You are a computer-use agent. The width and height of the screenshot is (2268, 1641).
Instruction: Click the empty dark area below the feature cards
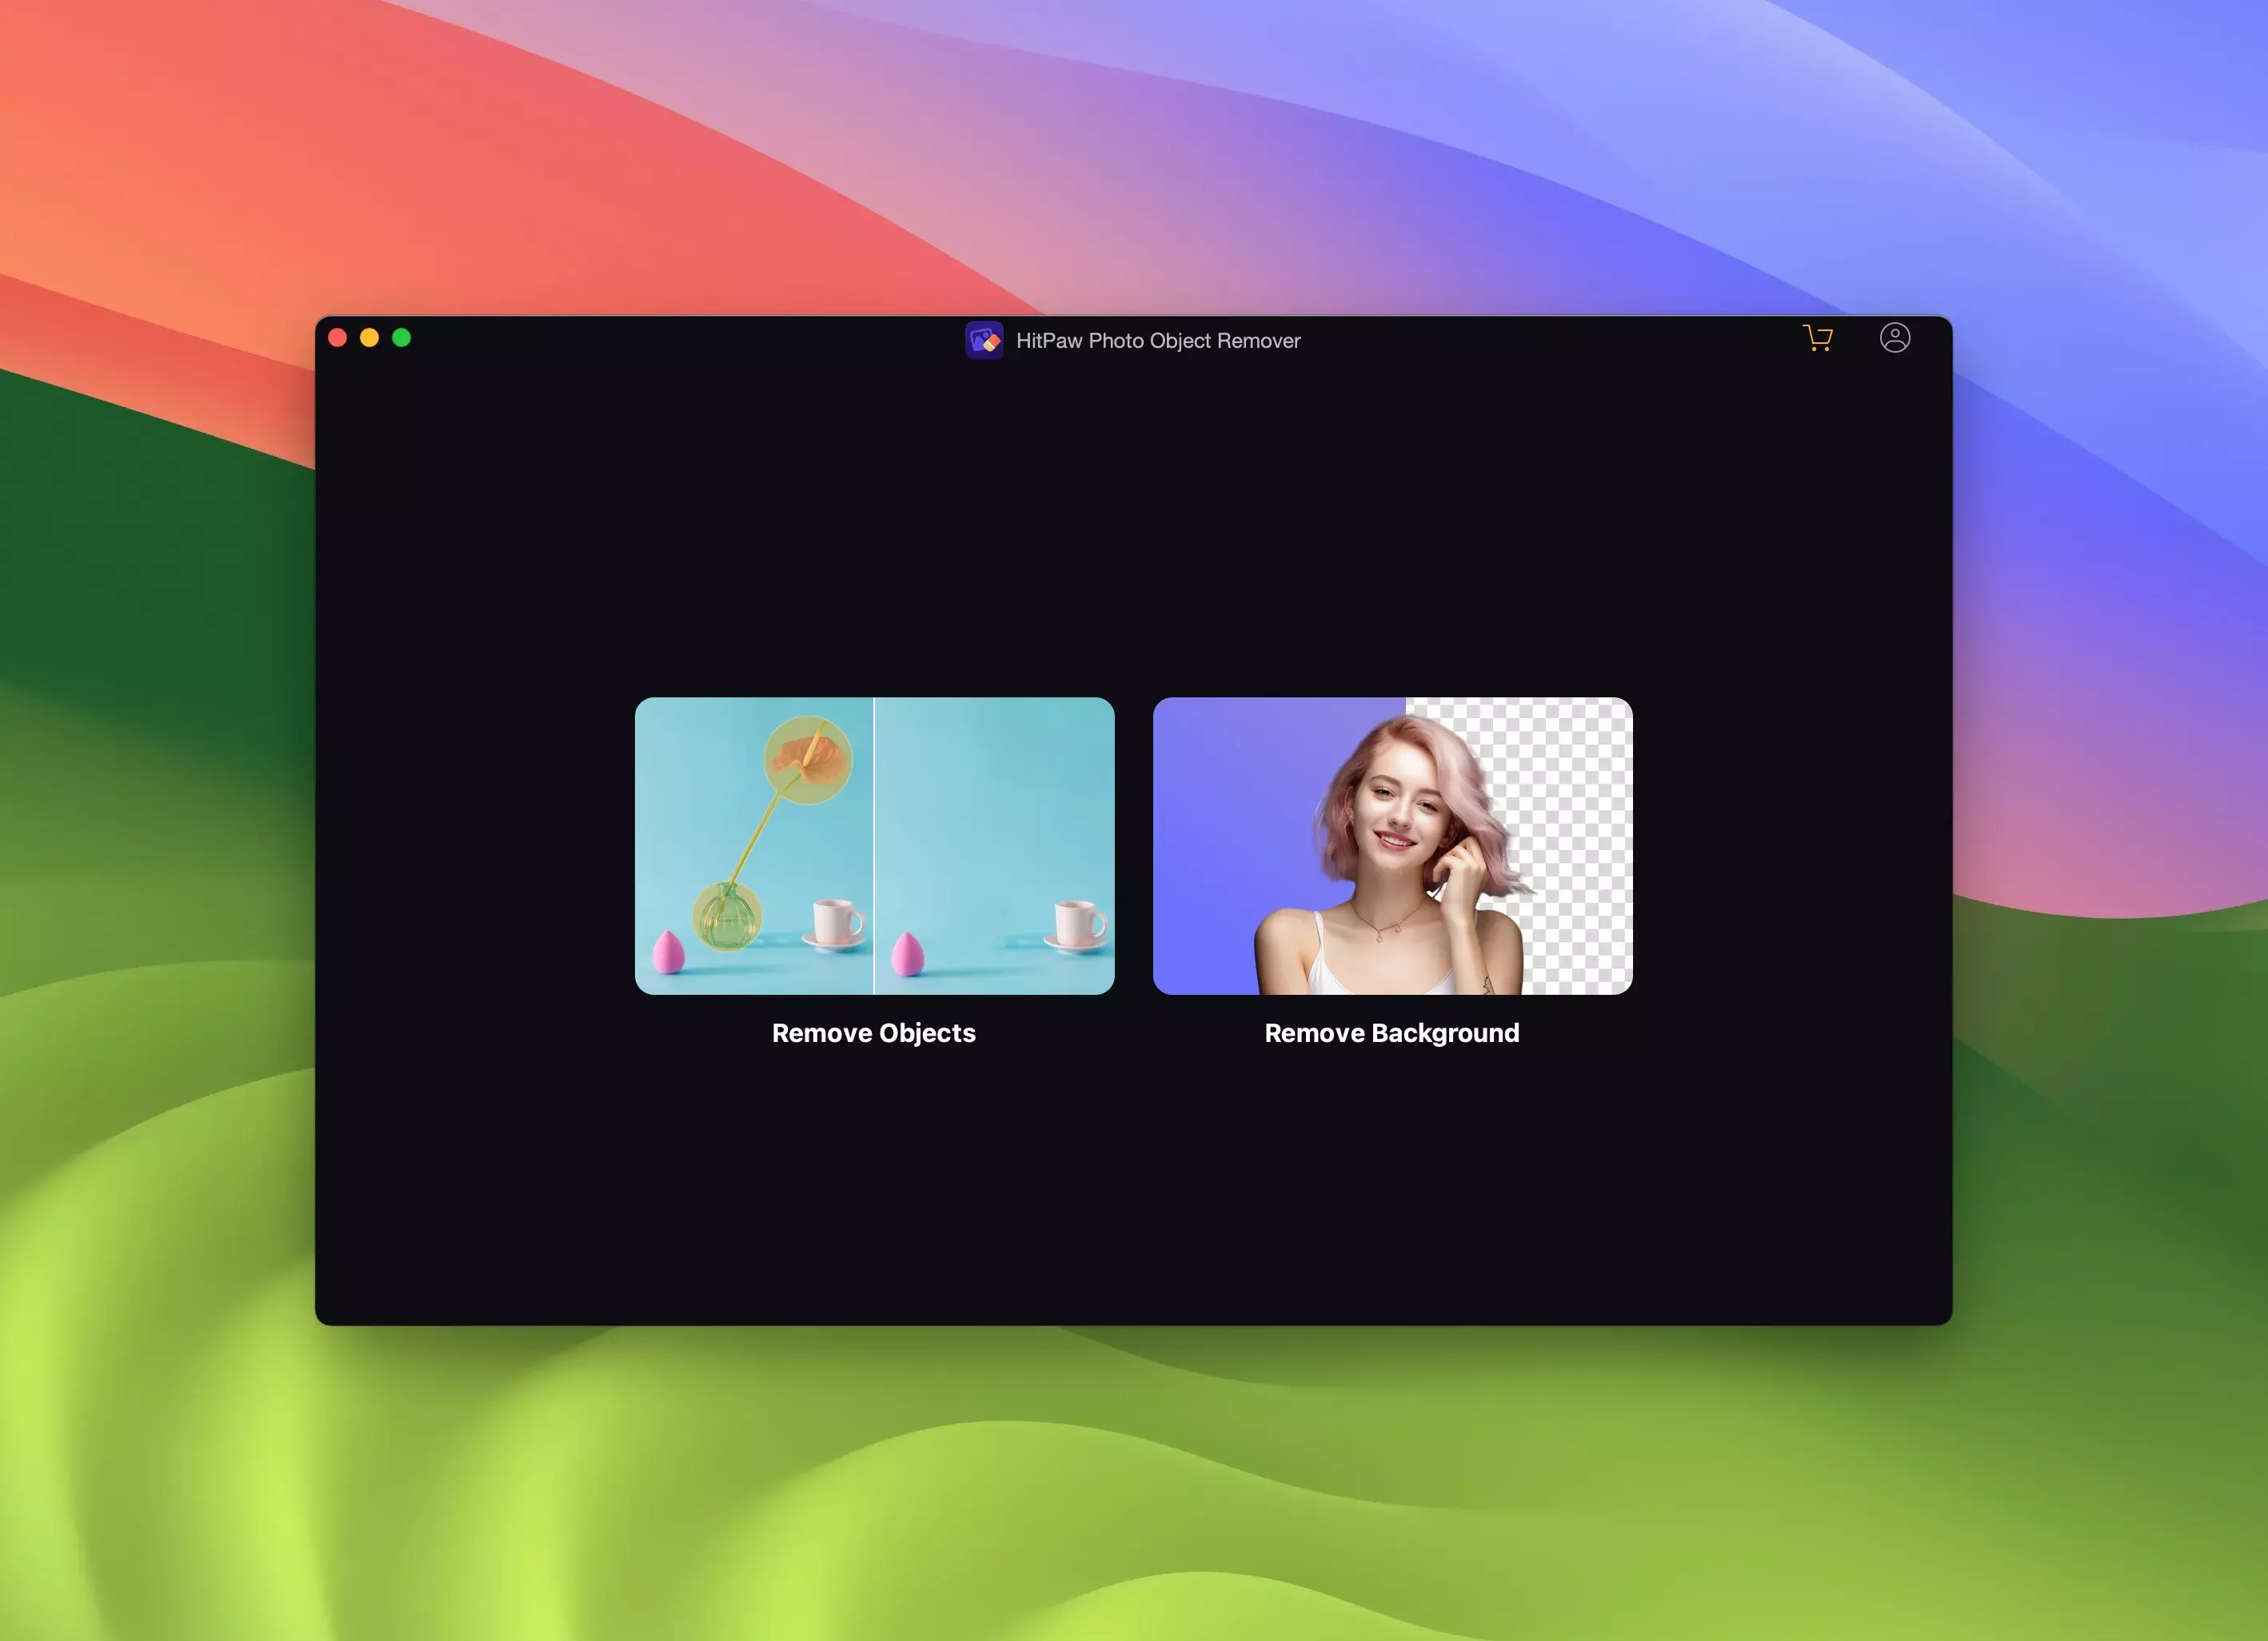(x=1133, y=1200)
